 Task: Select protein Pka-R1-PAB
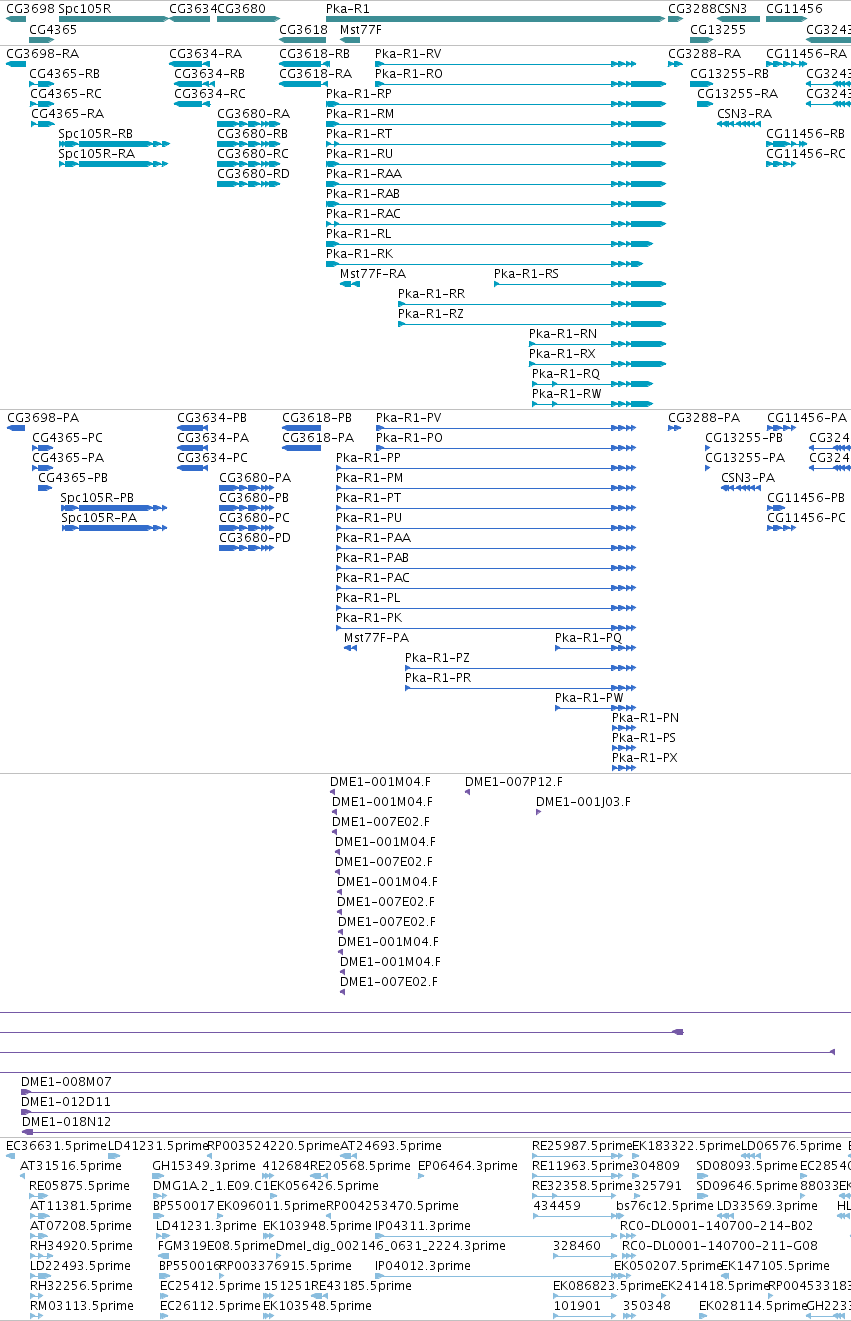point(373,557)
